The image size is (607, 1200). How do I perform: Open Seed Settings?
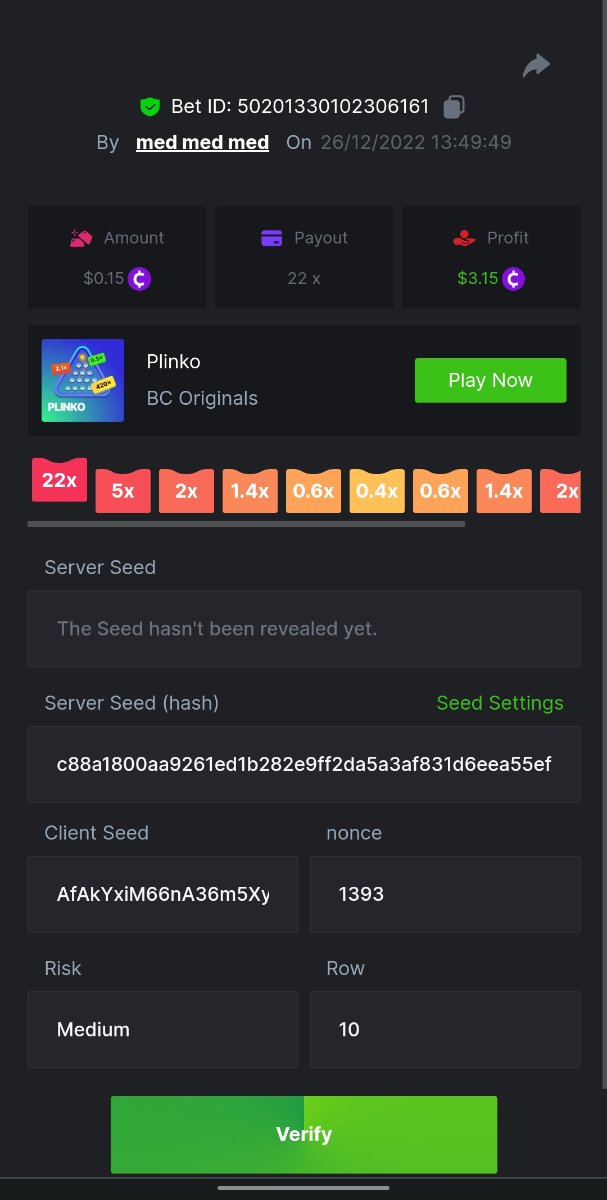(500, 703)
